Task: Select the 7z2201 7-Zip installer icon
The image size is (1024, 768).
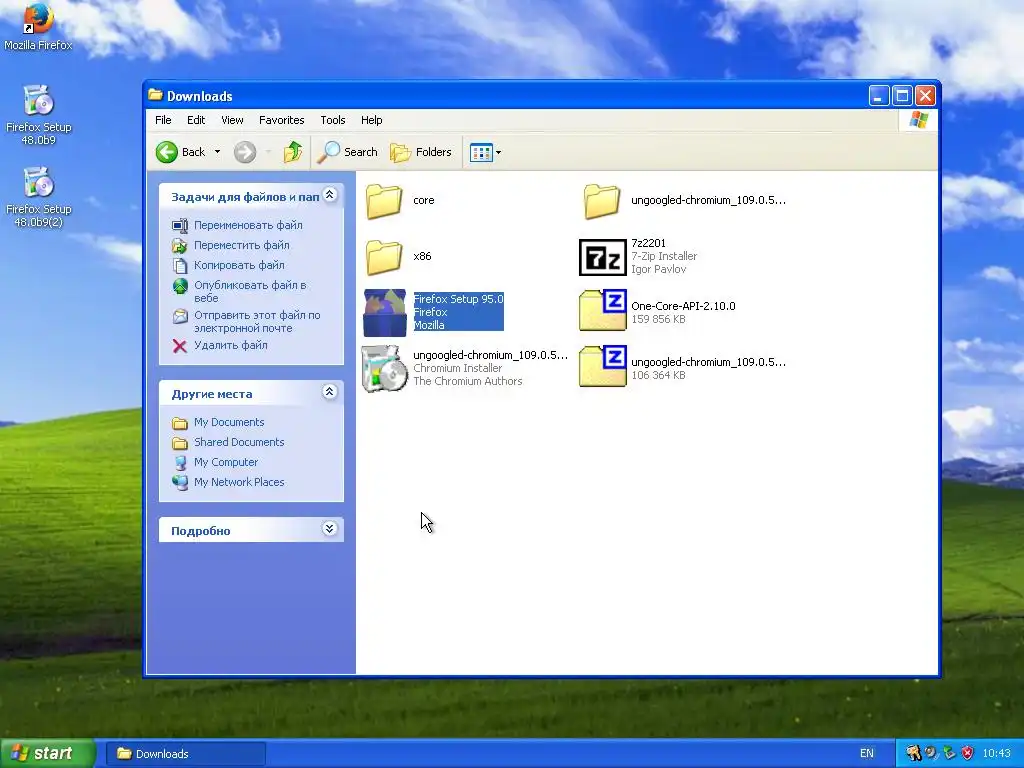Action: click(602, 257)
